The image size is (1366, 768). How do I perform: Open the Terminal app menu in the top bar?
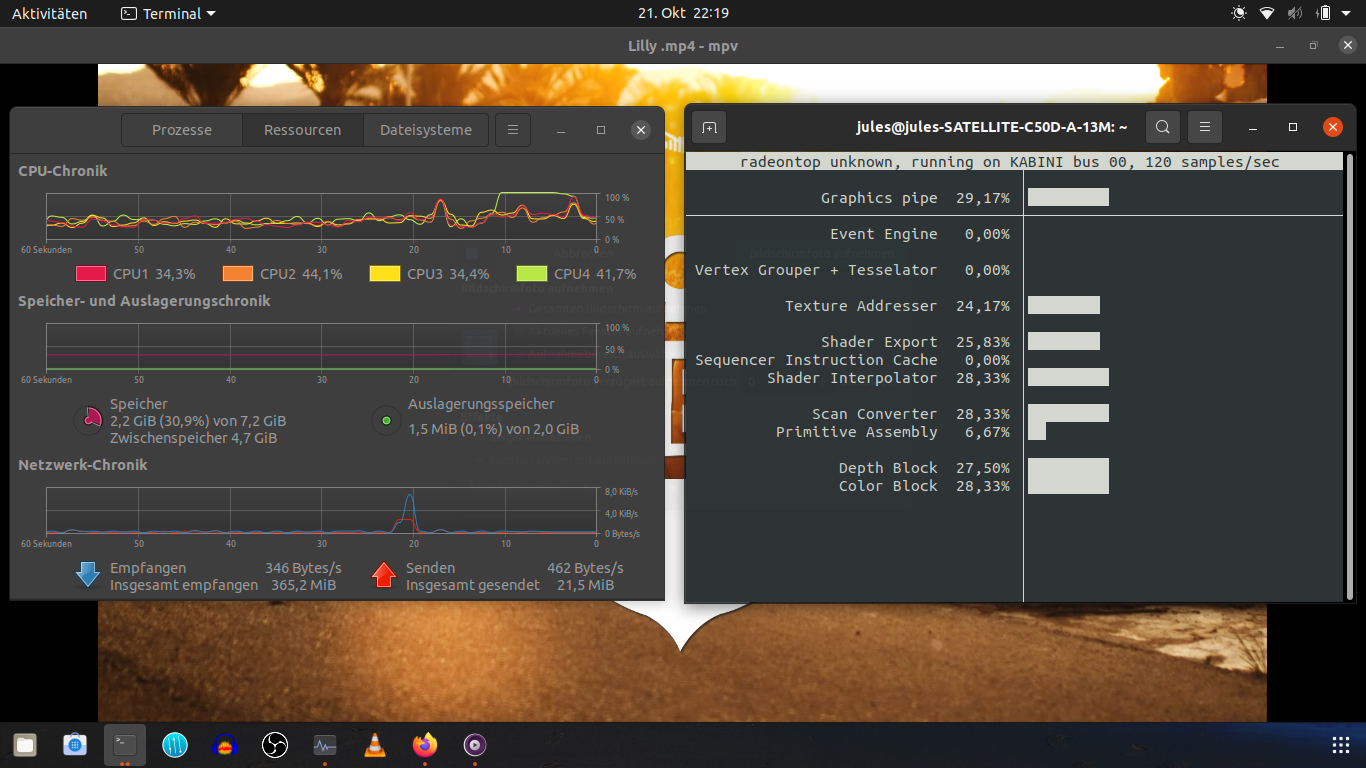168,14
